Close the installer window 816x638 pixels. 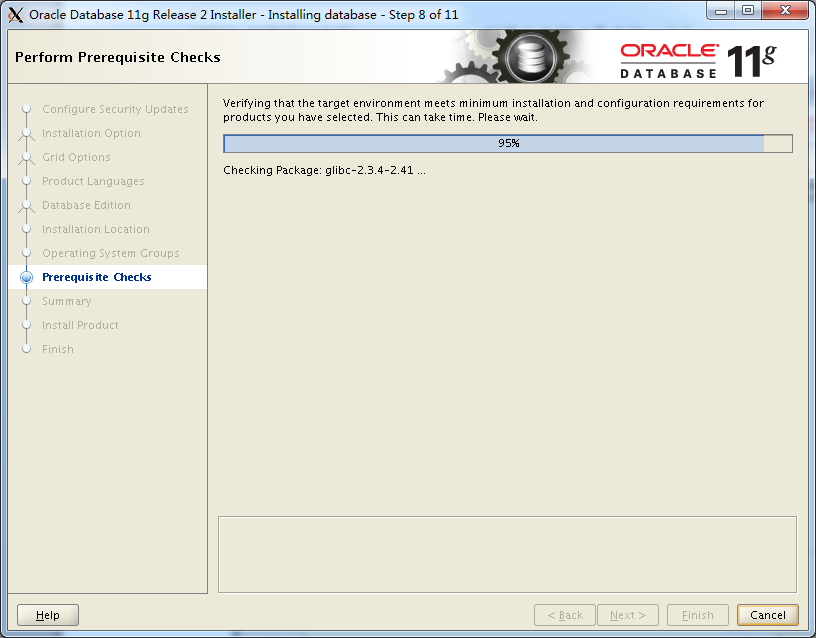pyautogui.click(x=785, y=11)
